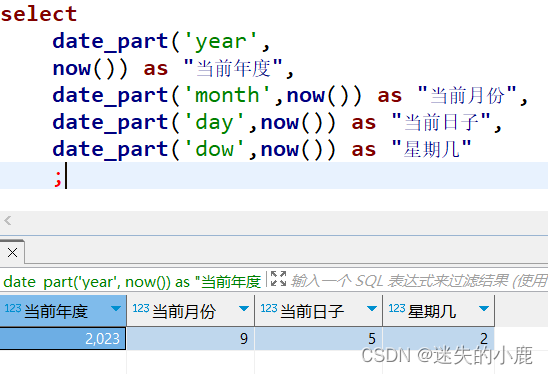
Task: Select the cell with value 5 under 当前日子
Action: (318, 338)
